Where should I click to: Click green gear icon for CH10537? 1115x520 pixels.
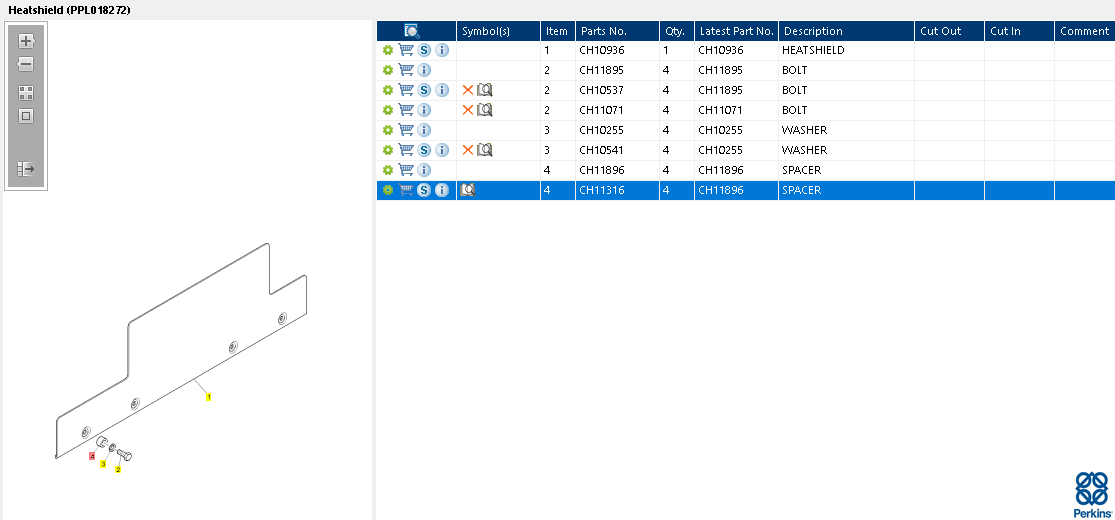coord(388,90)
